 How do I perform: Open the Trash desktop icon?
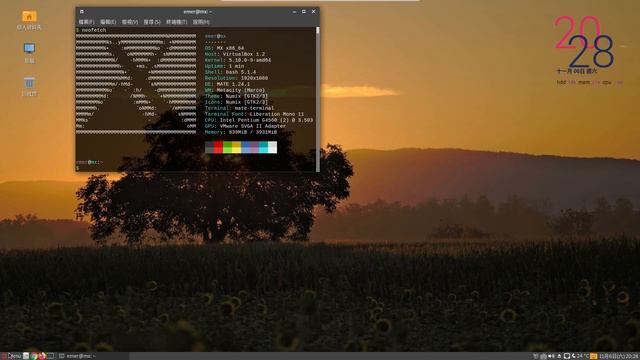29,86
